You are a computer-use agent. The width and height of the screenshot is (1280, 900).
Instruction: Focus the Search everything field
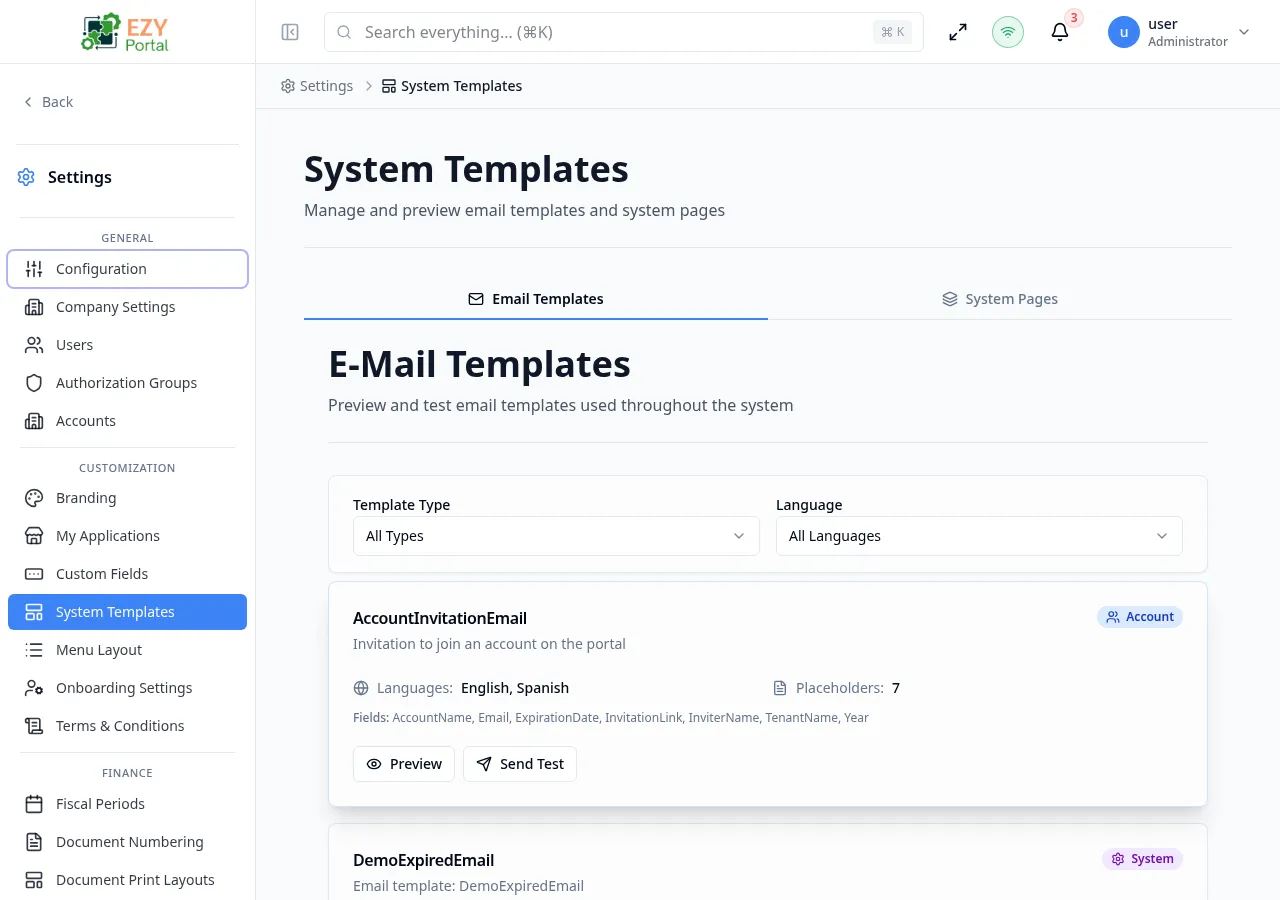click(x=624, y=32)
